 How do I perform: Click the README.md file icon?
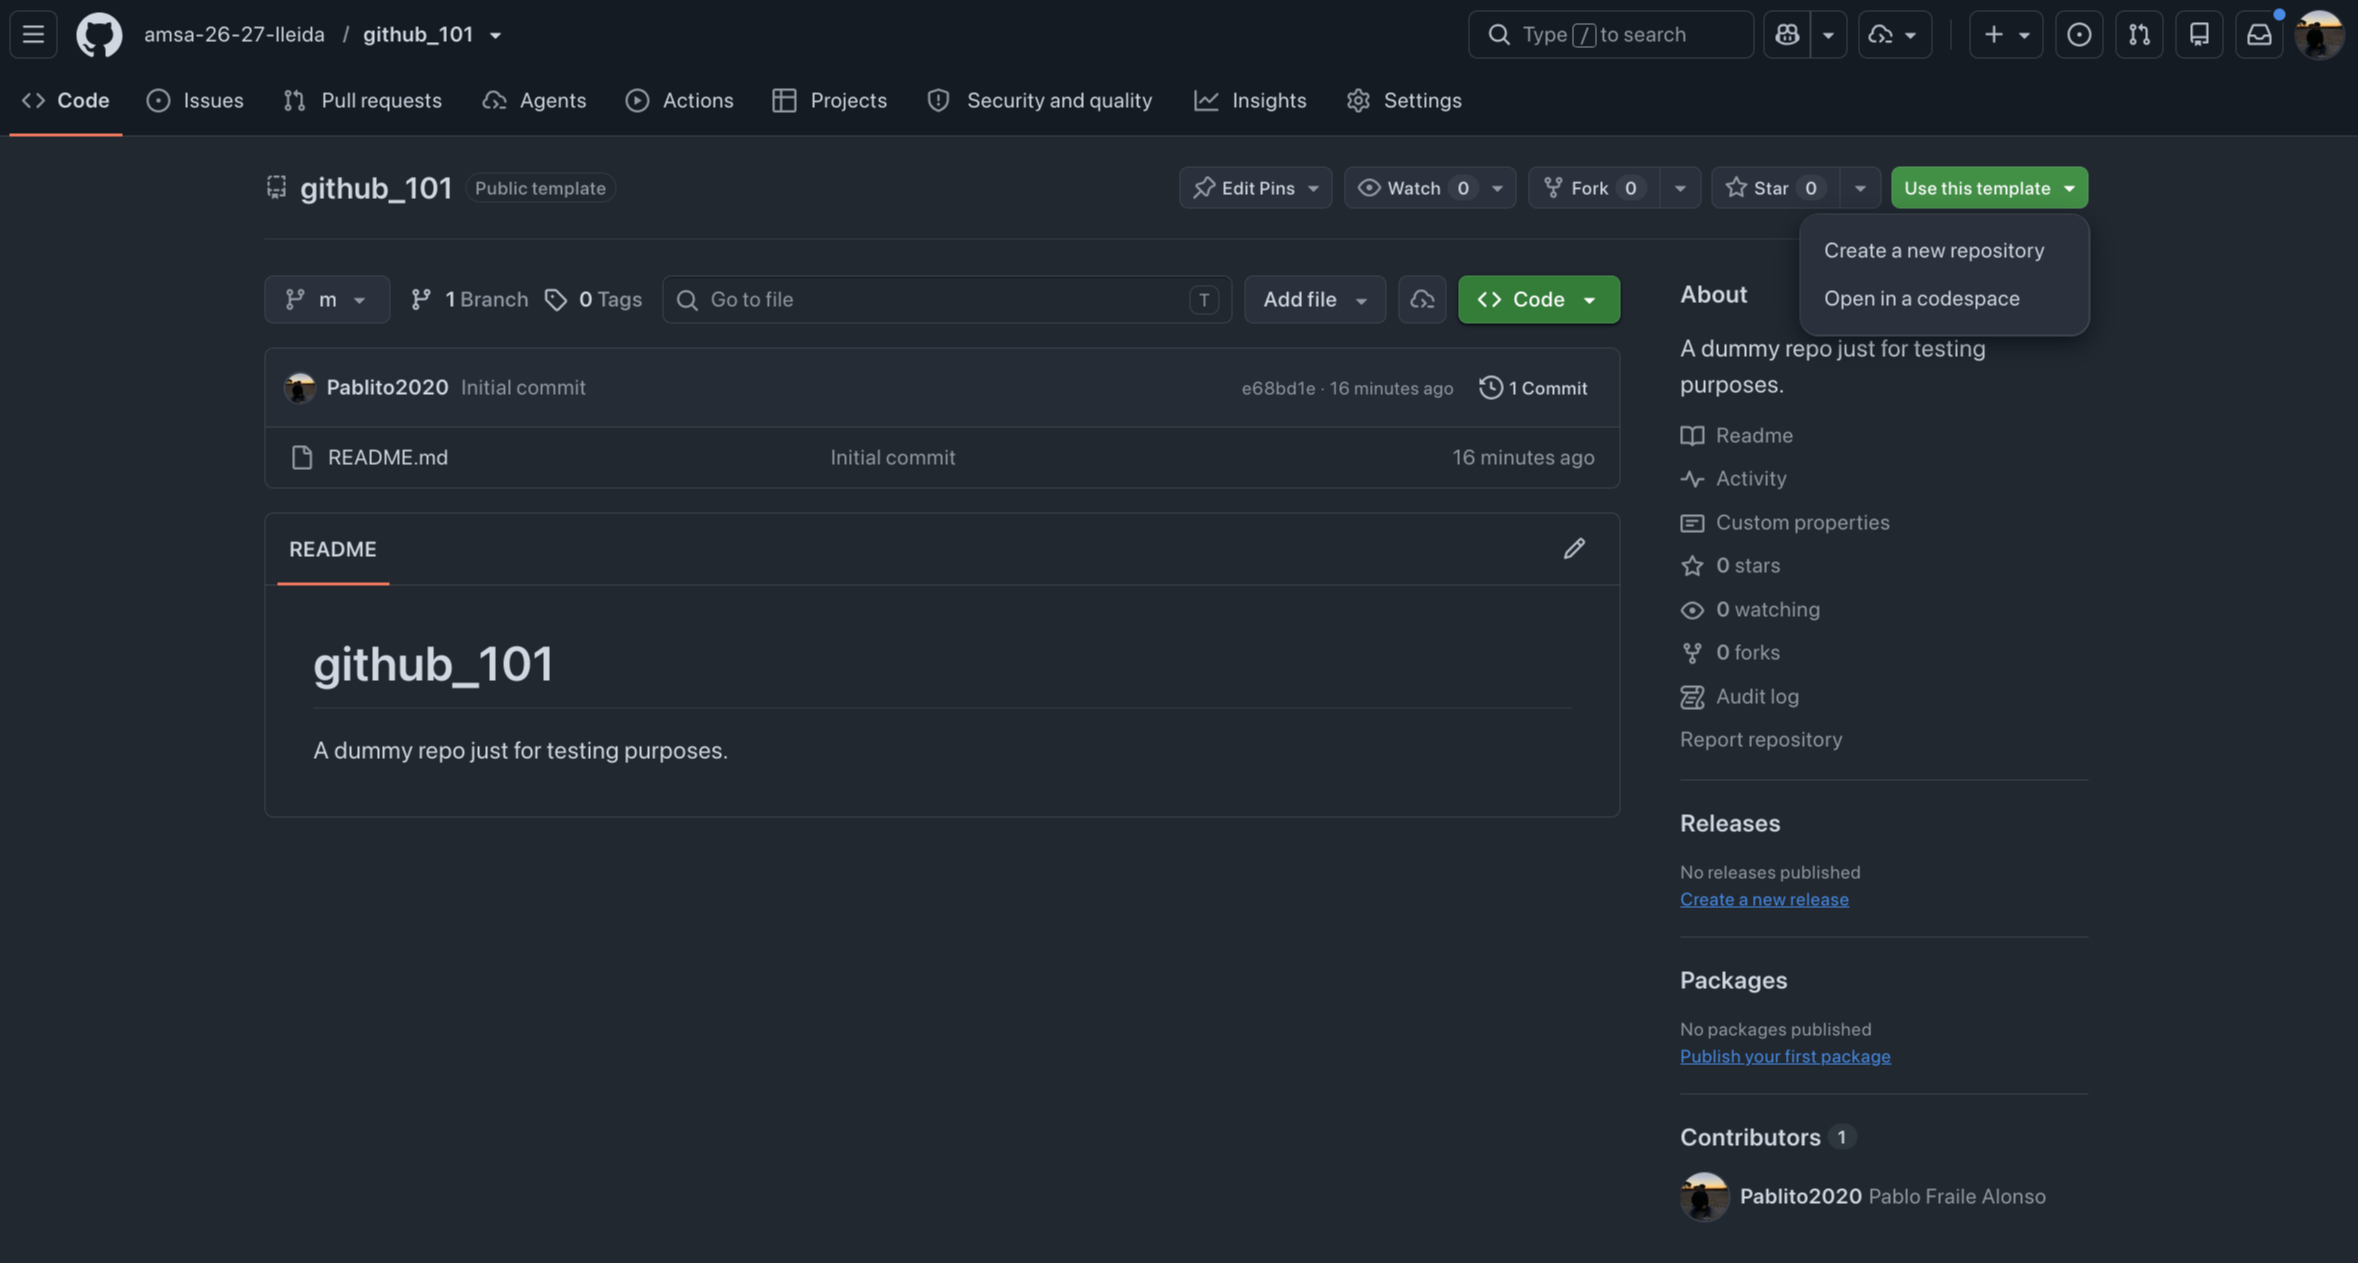pyautogui.click(x=301, y=457)
